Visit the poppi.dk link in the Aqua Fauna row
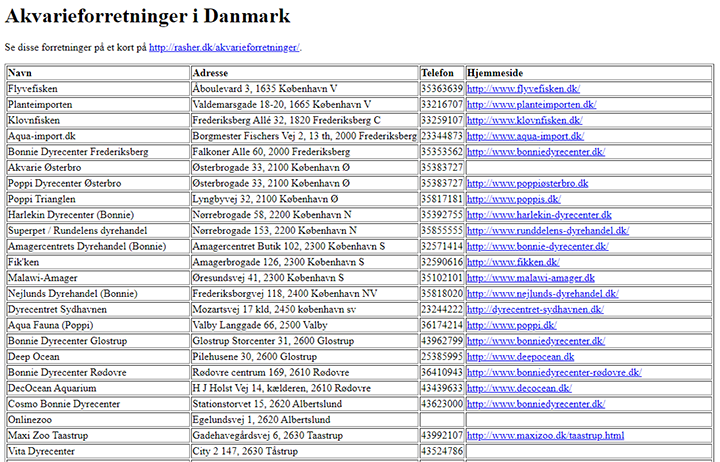 [512, 325]
